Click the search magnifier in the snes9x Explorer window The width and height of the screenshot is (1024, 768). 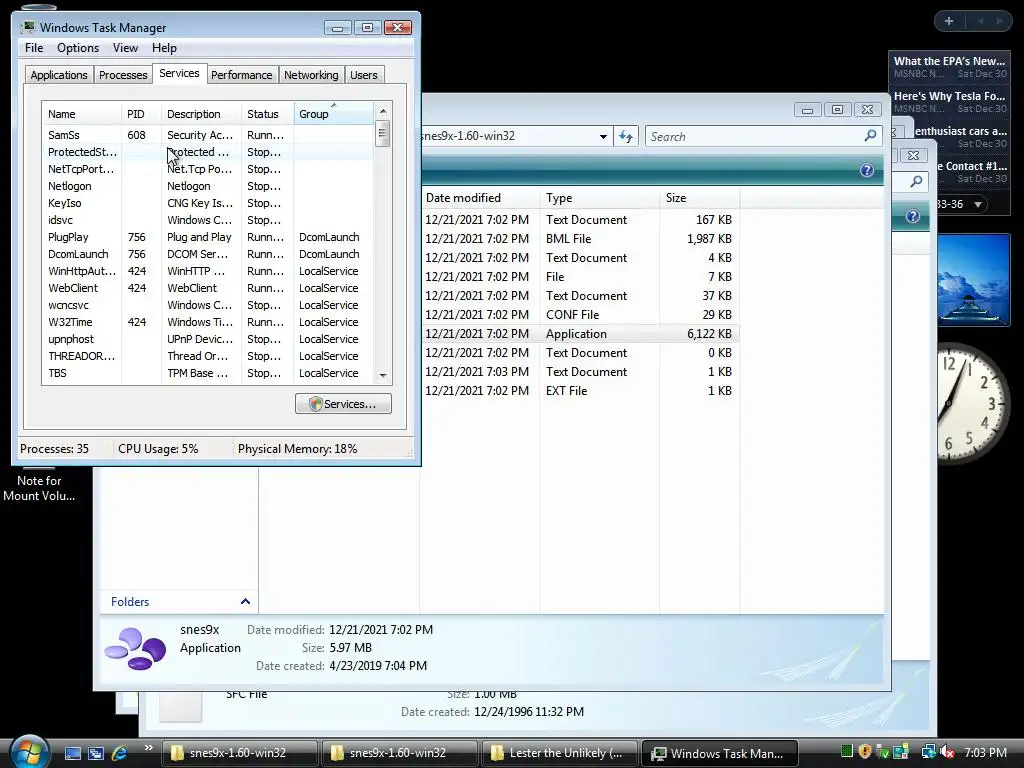(870, 136)
